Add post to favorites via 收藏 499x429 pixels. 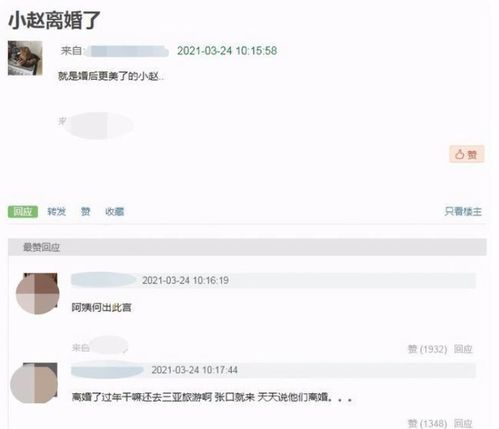pos(114,211)
